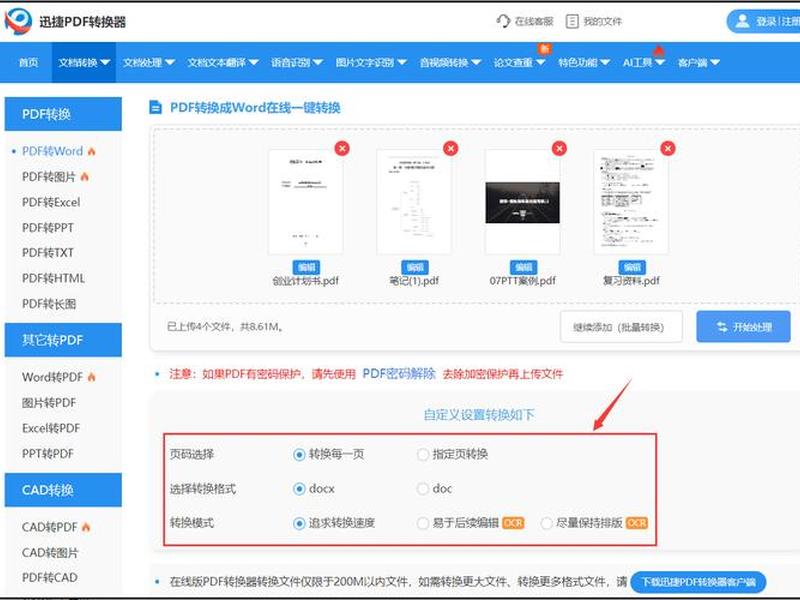This screenshot has height=600, width=800.
Task: Click the flame icon next to Word转PDF
Action: tap(91, 377)
